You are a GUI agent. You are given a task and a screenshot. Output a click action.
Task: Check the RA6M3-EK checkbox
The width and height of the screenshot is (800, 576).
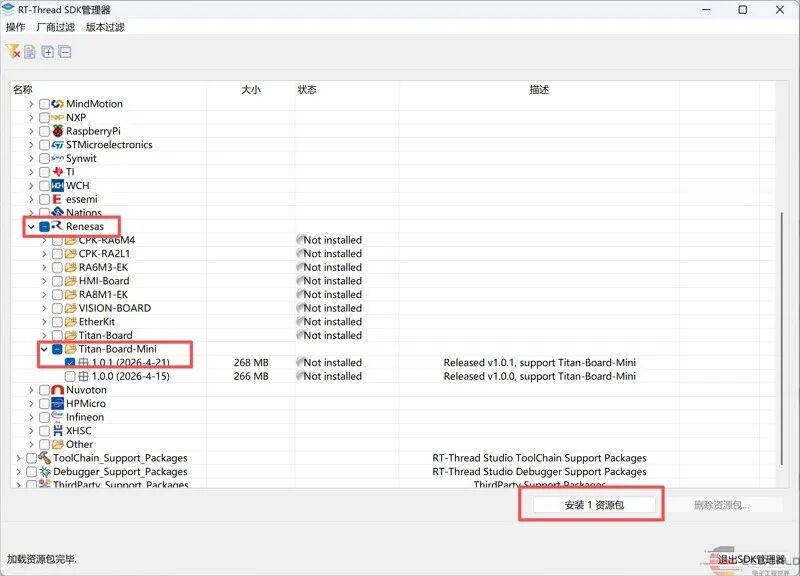click(57, 267)
